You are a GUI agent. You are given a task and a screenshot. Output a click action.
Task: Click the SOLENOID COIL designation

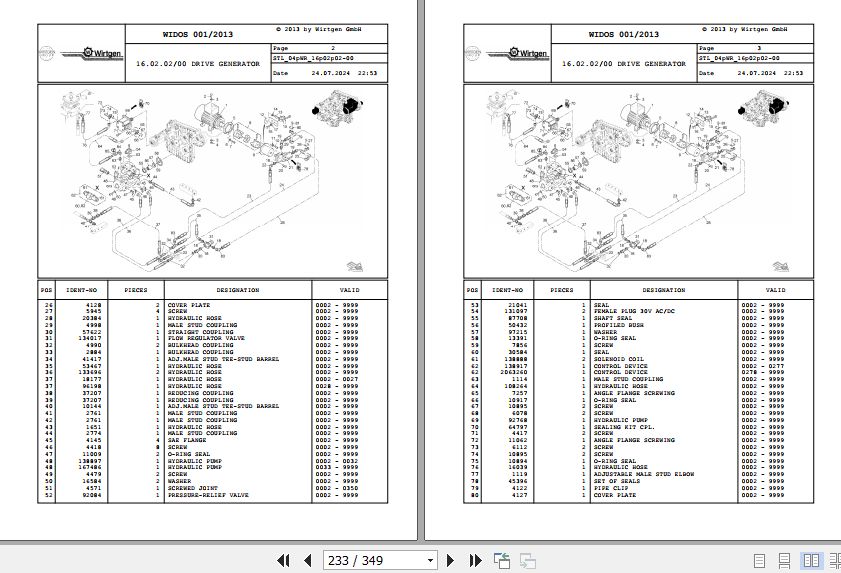618,359
